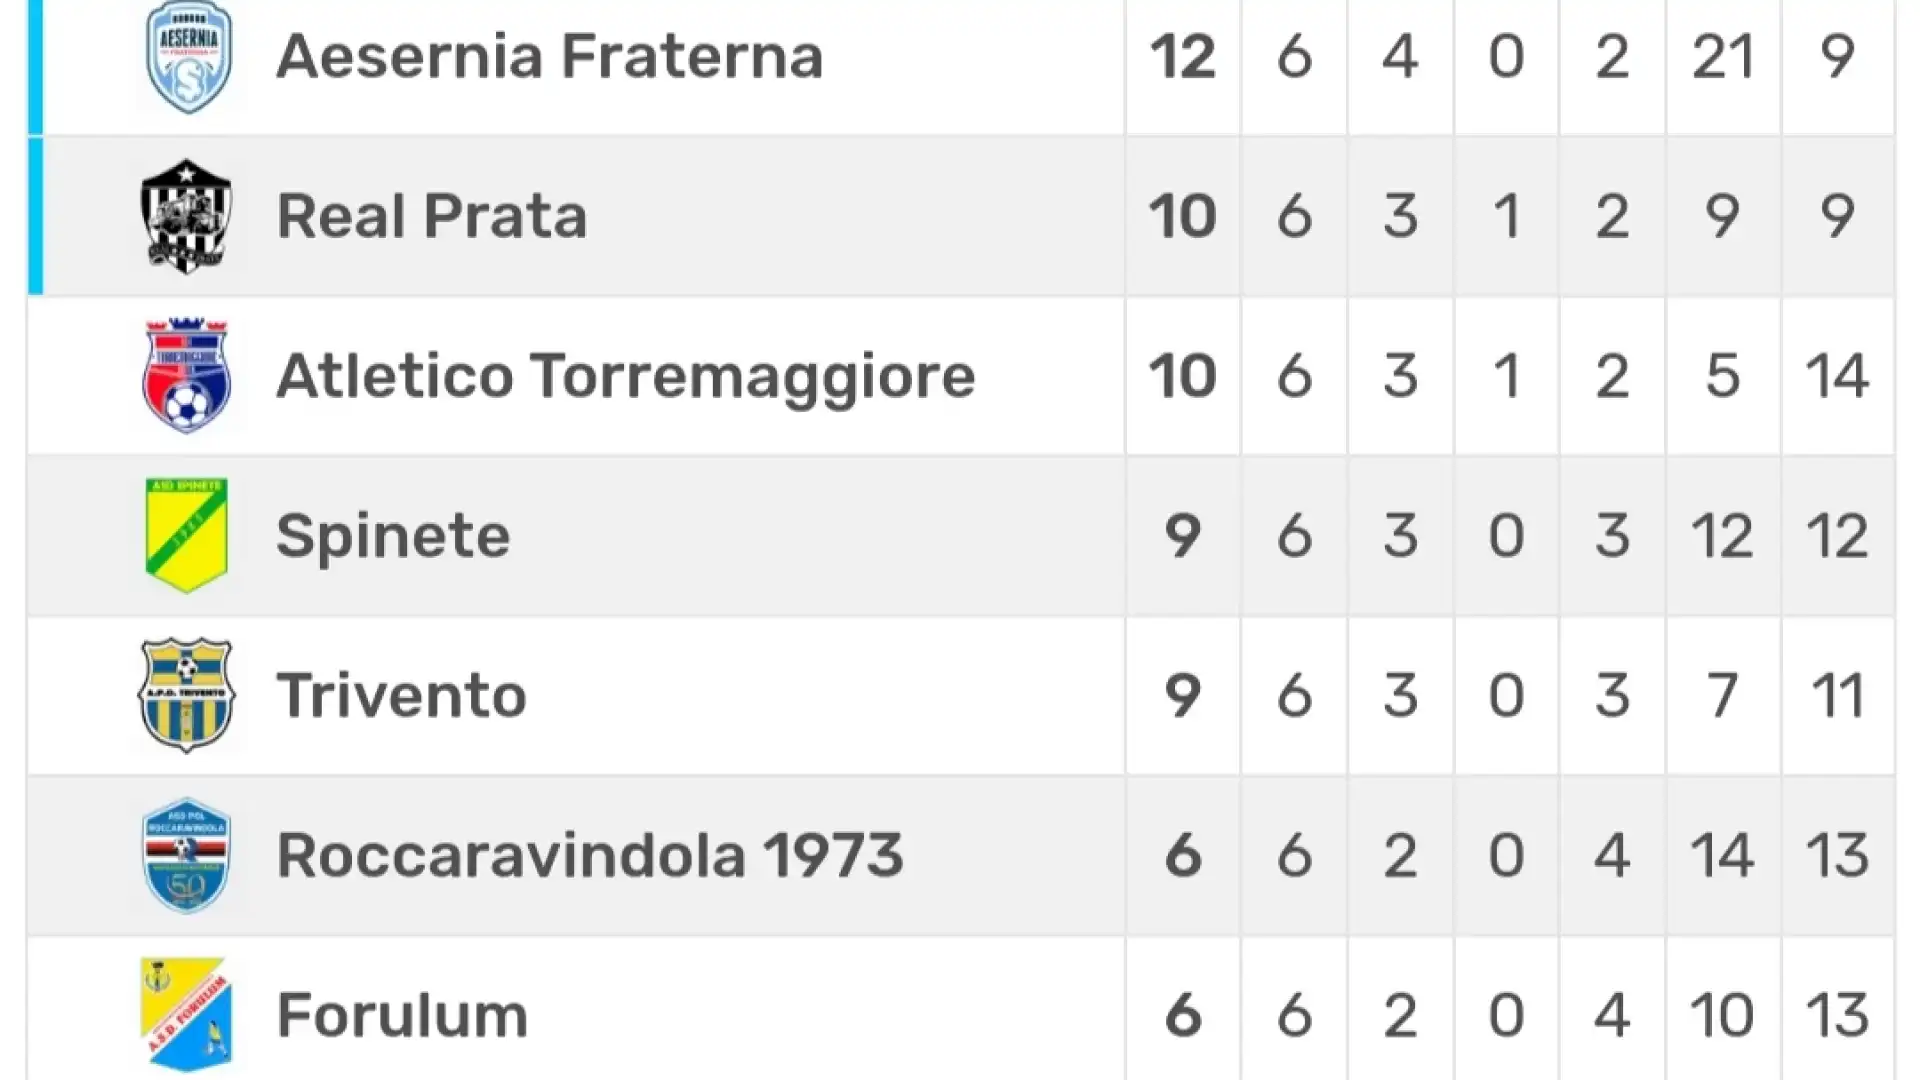The height and width of the screenshot is (1080, 1920).
Task: Select Atletico Torremaggiore's 14 goals conceded
Action: pyautogui.click(x=1837, y=376)
